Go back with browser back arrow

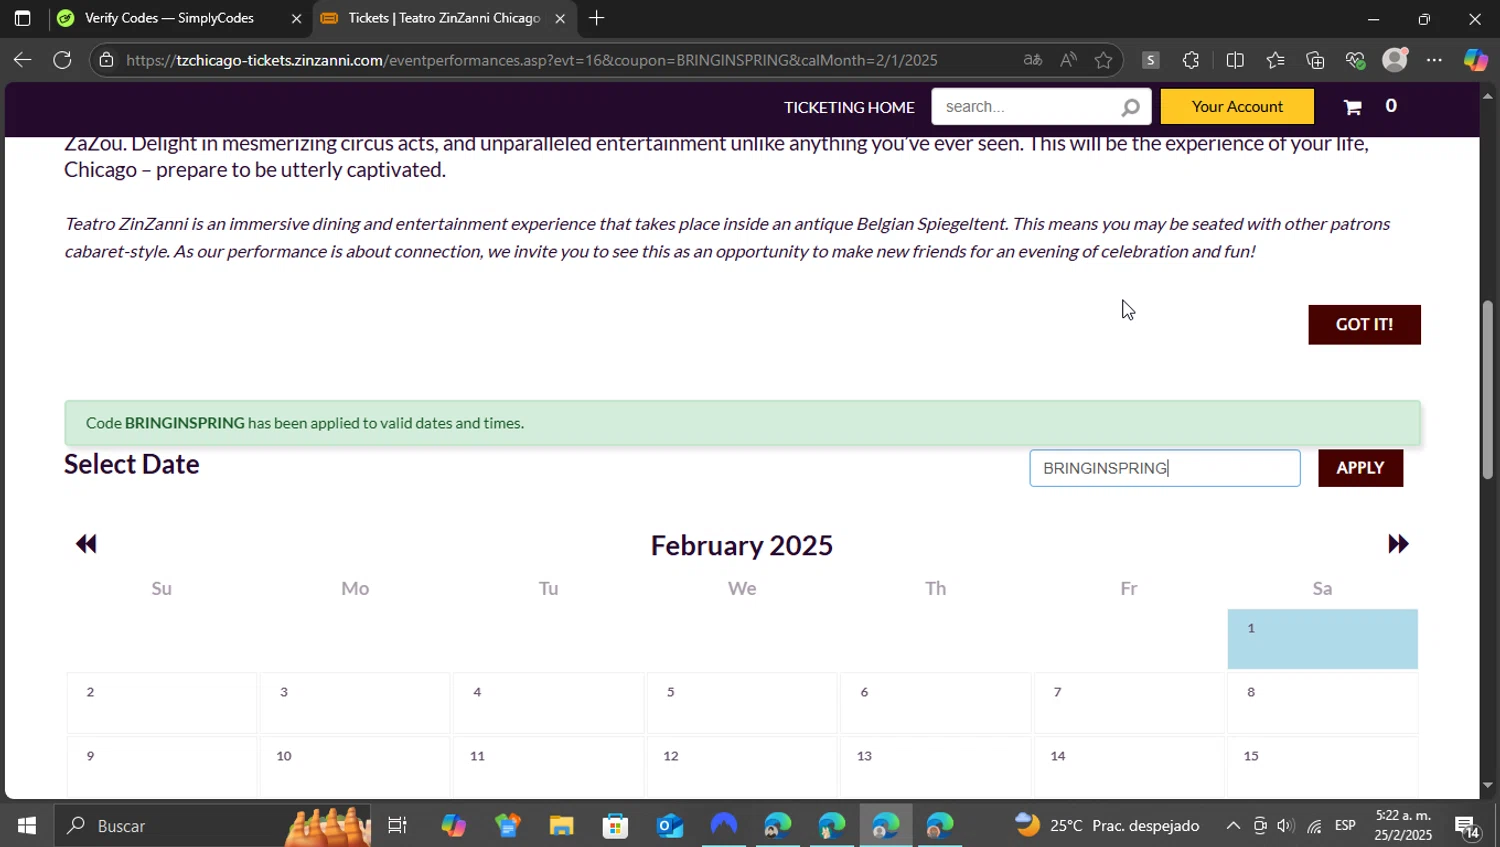click(22, 60)
